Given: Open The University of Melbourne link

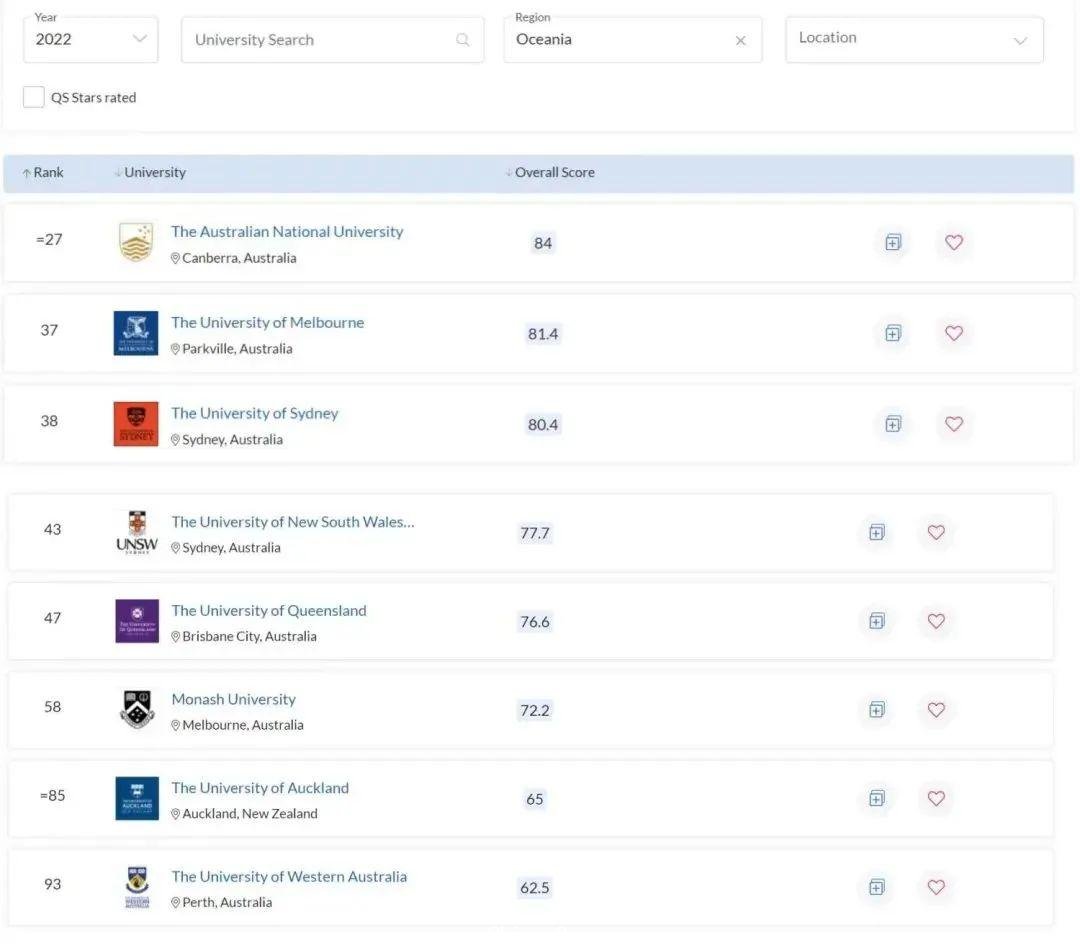Looking at the screenshot, I should 267,322.
